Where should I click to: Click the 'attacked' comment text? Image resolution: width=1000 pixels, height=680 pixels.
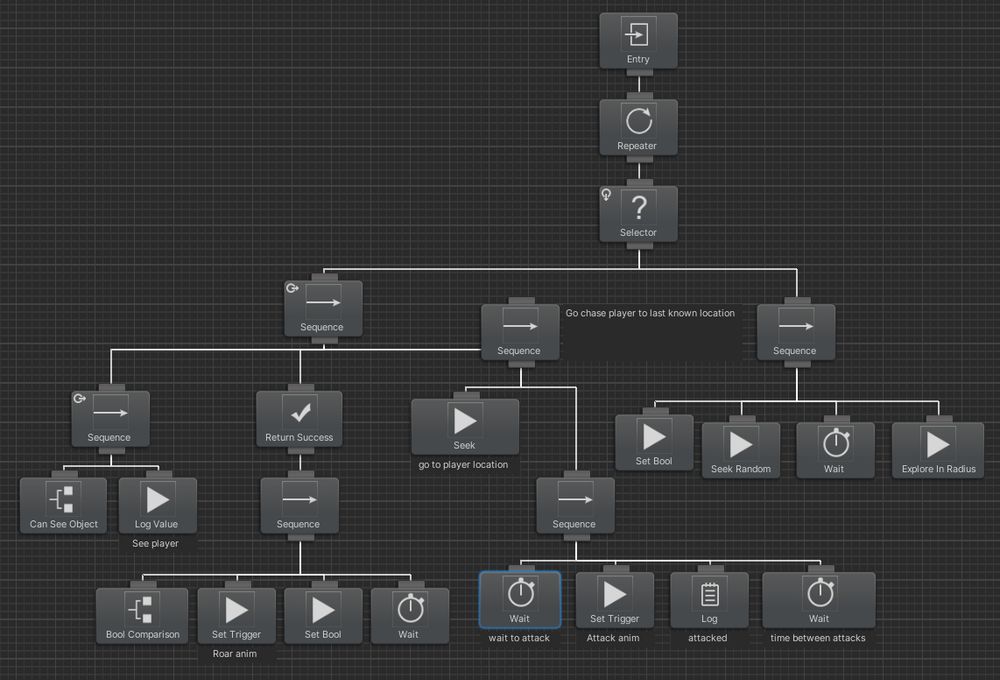[707, 638]
